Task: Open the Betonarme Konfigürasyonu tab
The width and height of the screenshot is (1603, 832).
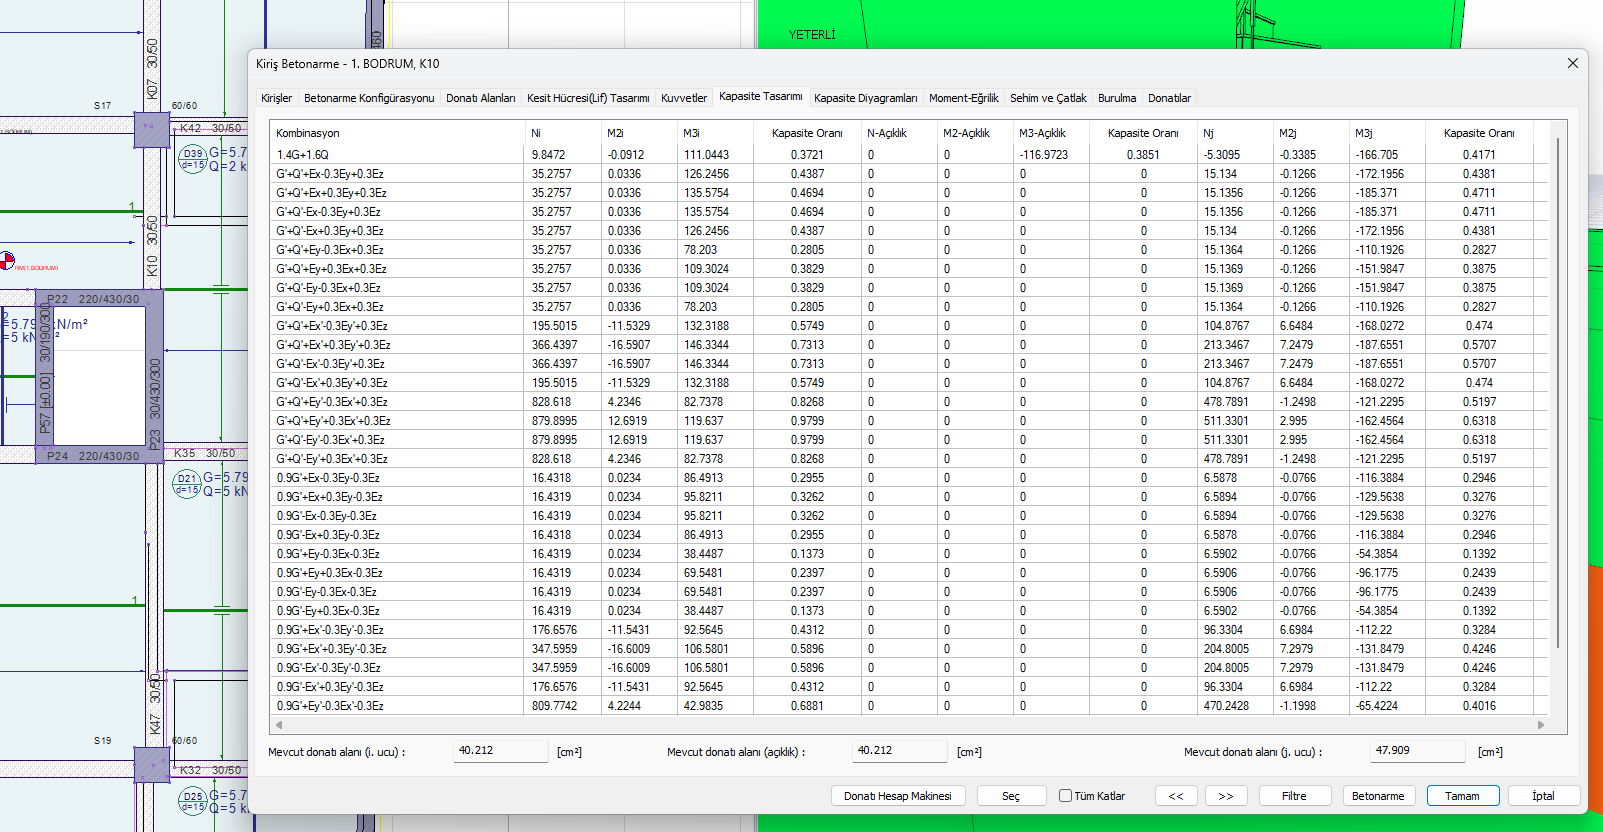Action: (369, 98)
